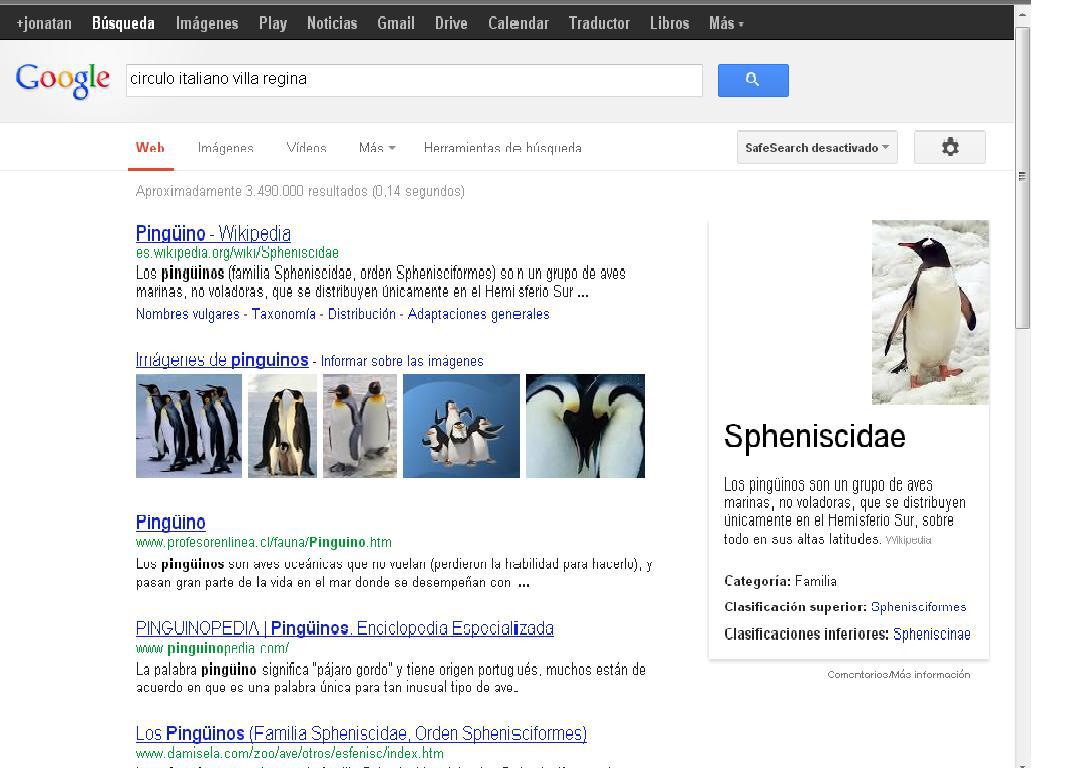Open Distribución sublink
Screen dimensions: 1085x768
coord(362,314)
